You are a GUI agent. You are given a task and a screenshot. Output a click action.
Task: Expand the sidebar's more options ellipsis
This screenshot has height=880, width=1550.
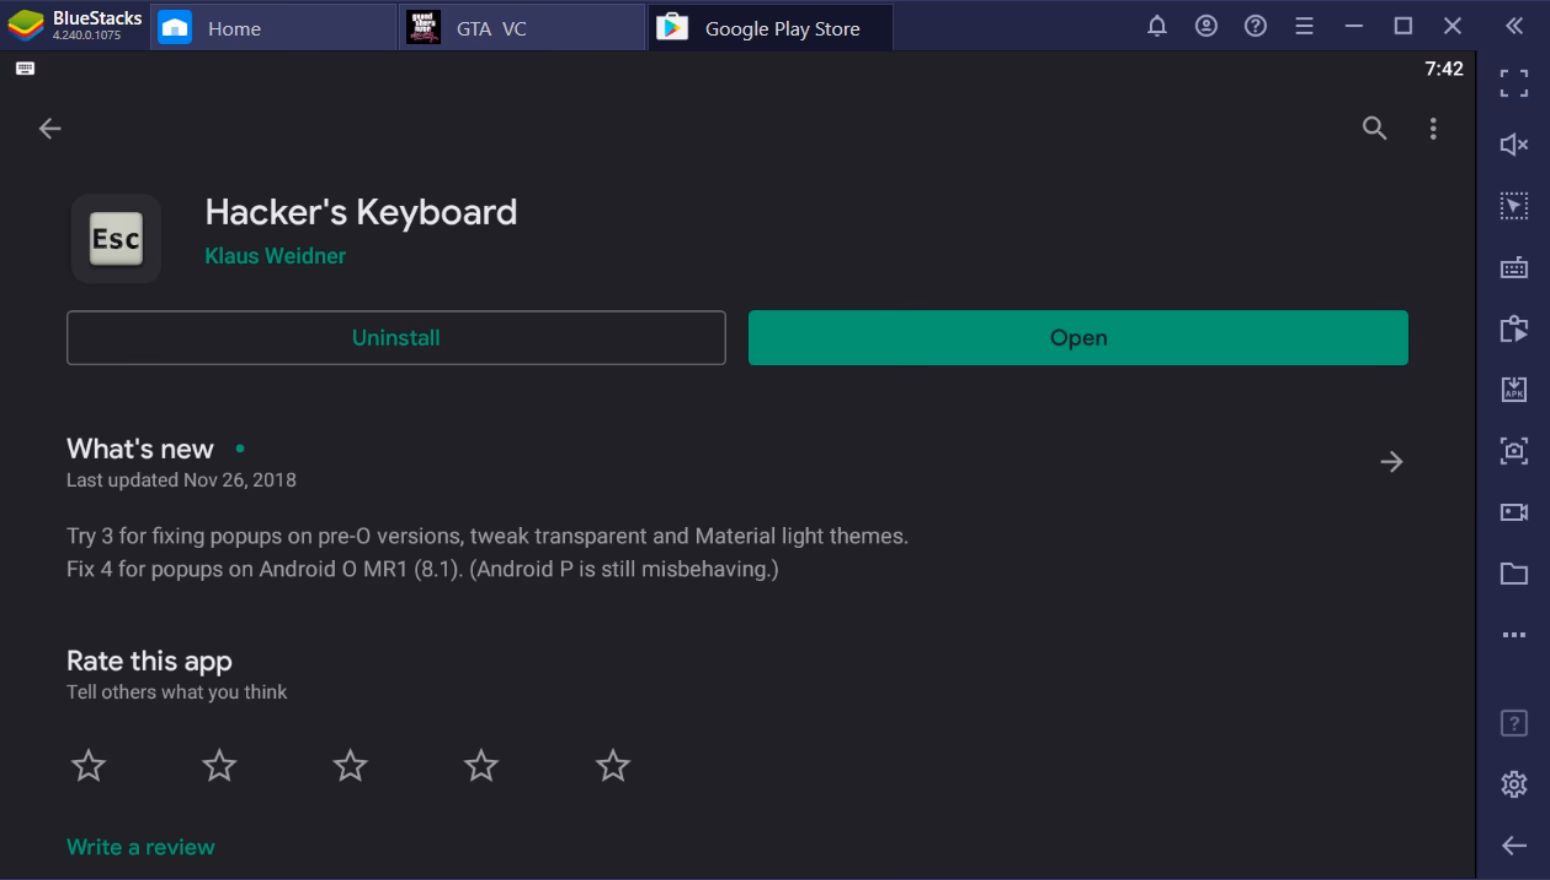pyautogui.click(x=1513, y=635)
